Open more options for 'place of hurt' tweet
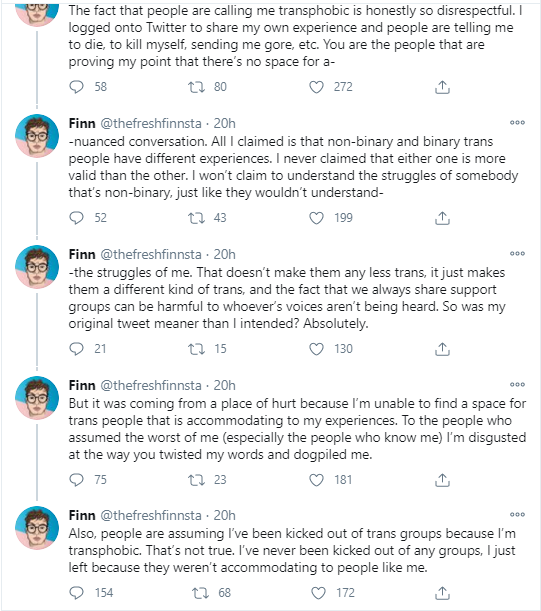 coord(517,385)
